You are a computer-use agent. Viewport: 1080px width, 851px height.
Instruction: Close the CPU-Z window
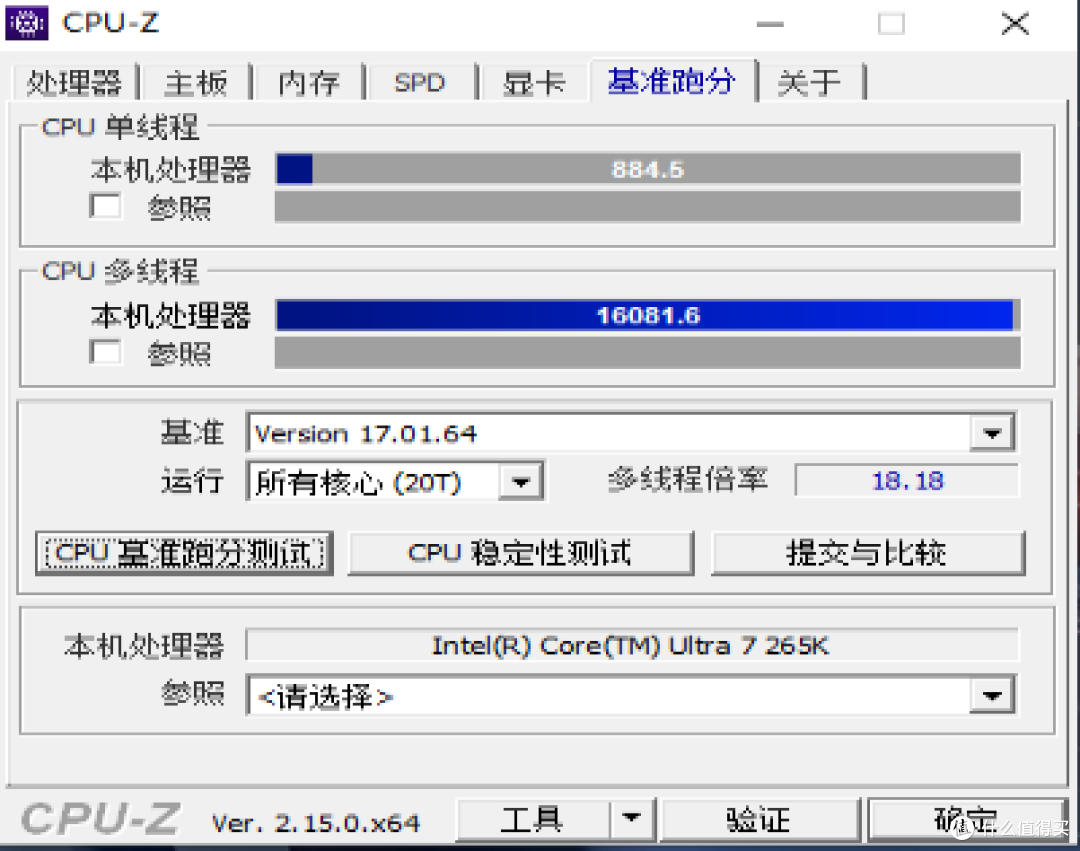click(1015, 24)
